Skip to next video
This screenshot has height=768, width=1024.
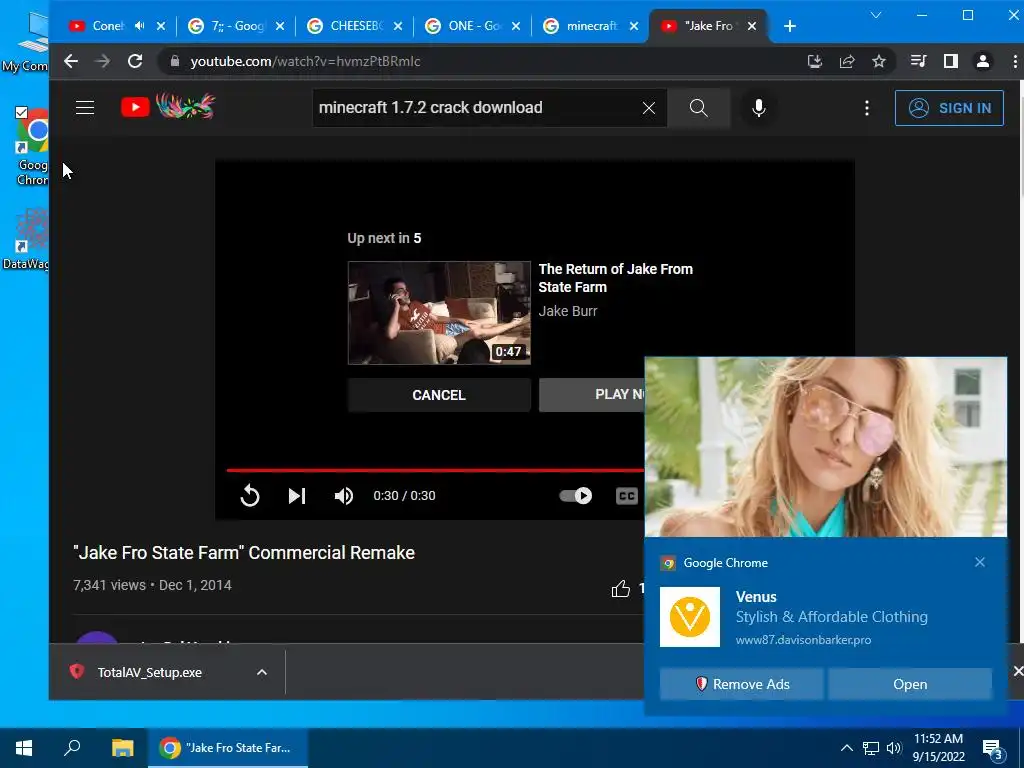pyautogui.click(x=297, y=496)
